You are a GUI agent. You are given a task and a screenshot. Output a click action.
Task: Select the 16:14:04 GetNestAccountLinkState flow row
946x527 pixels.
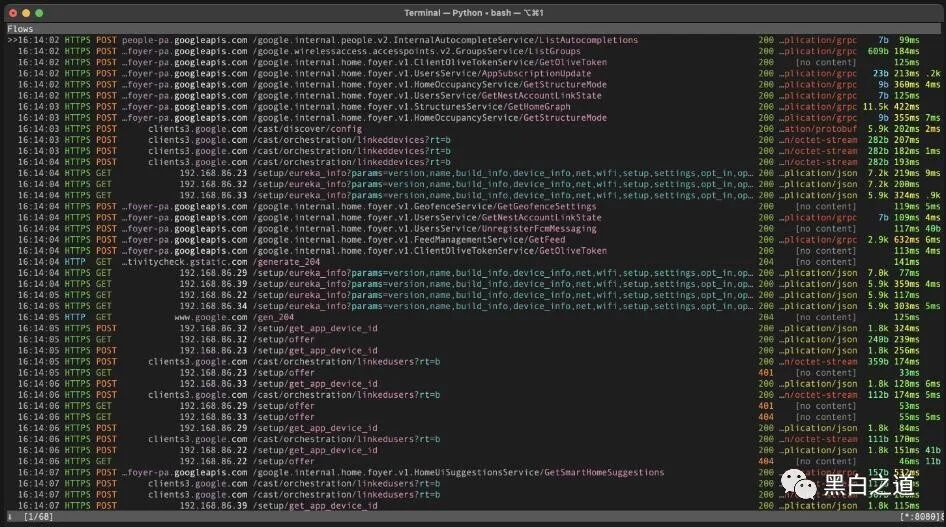coord(473,218)
